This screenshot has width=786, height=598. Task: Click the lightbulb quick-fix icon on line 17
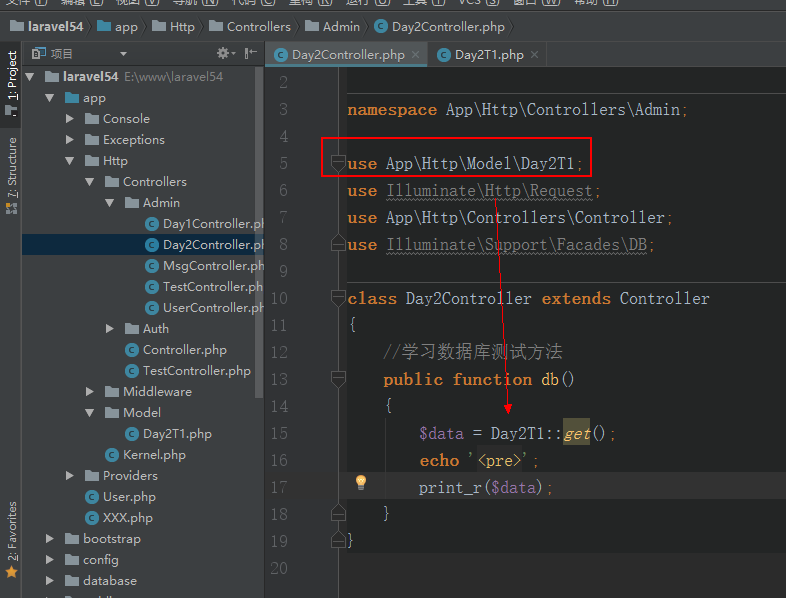coord(361,483)
